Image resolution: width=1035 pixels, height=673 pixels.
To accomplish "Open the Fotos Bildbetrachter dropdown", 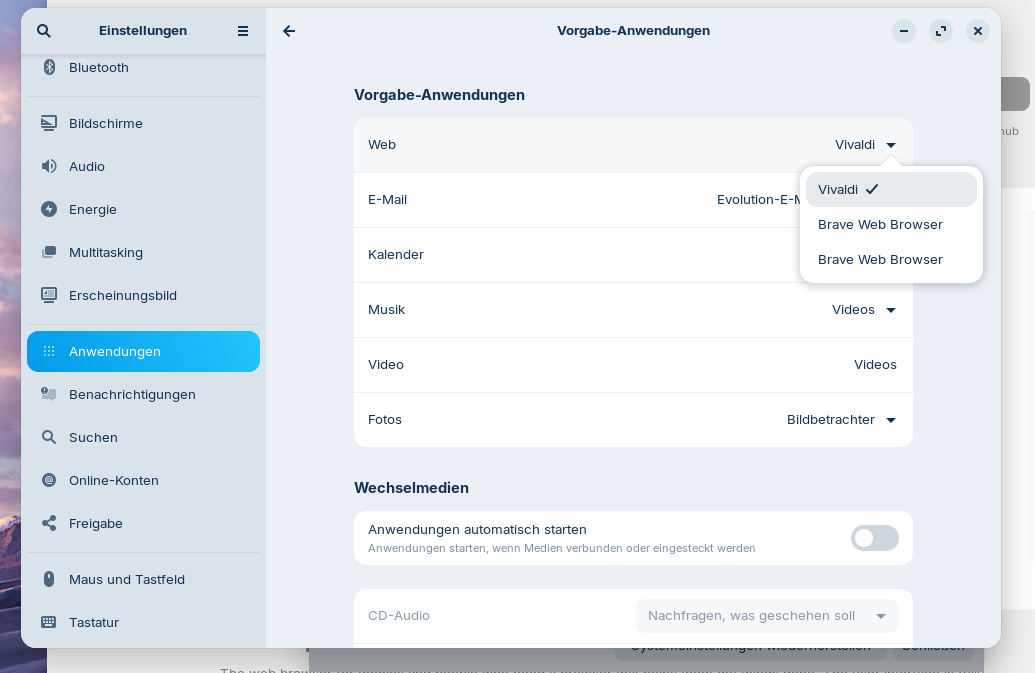I will pos(842,420).
